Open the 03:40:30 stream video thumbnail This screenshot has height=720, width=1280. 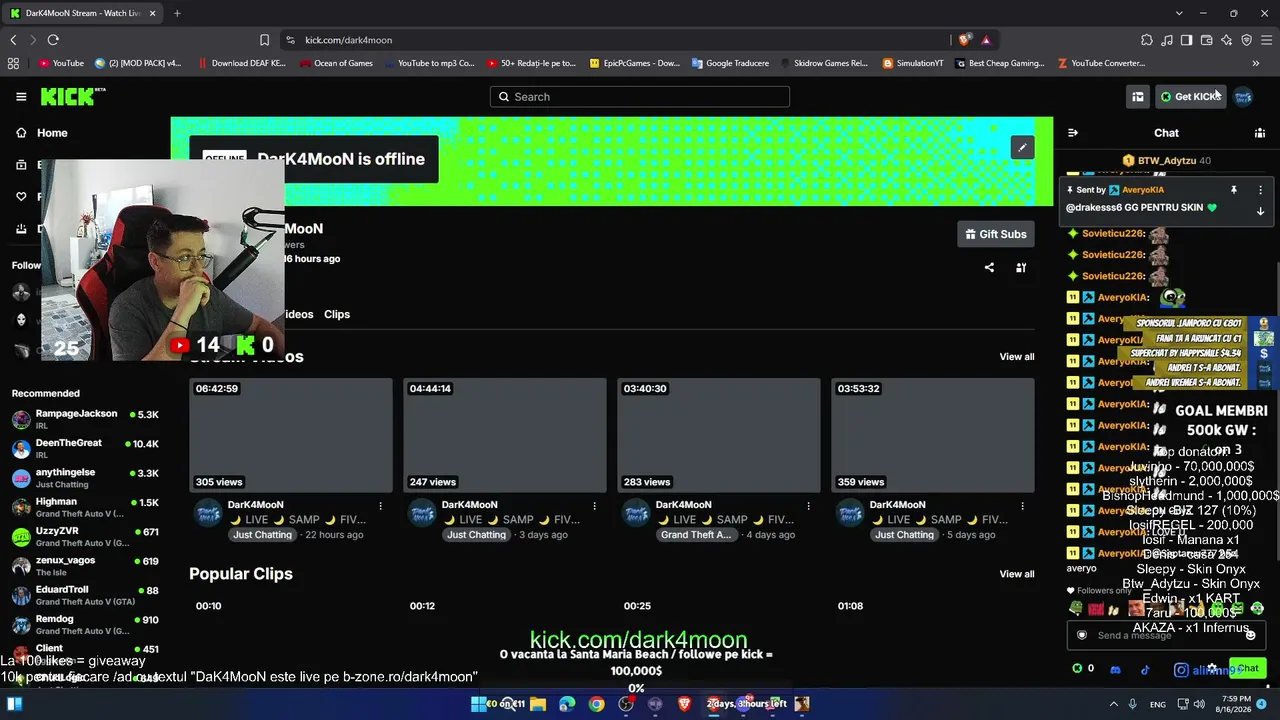pos(719,435)
